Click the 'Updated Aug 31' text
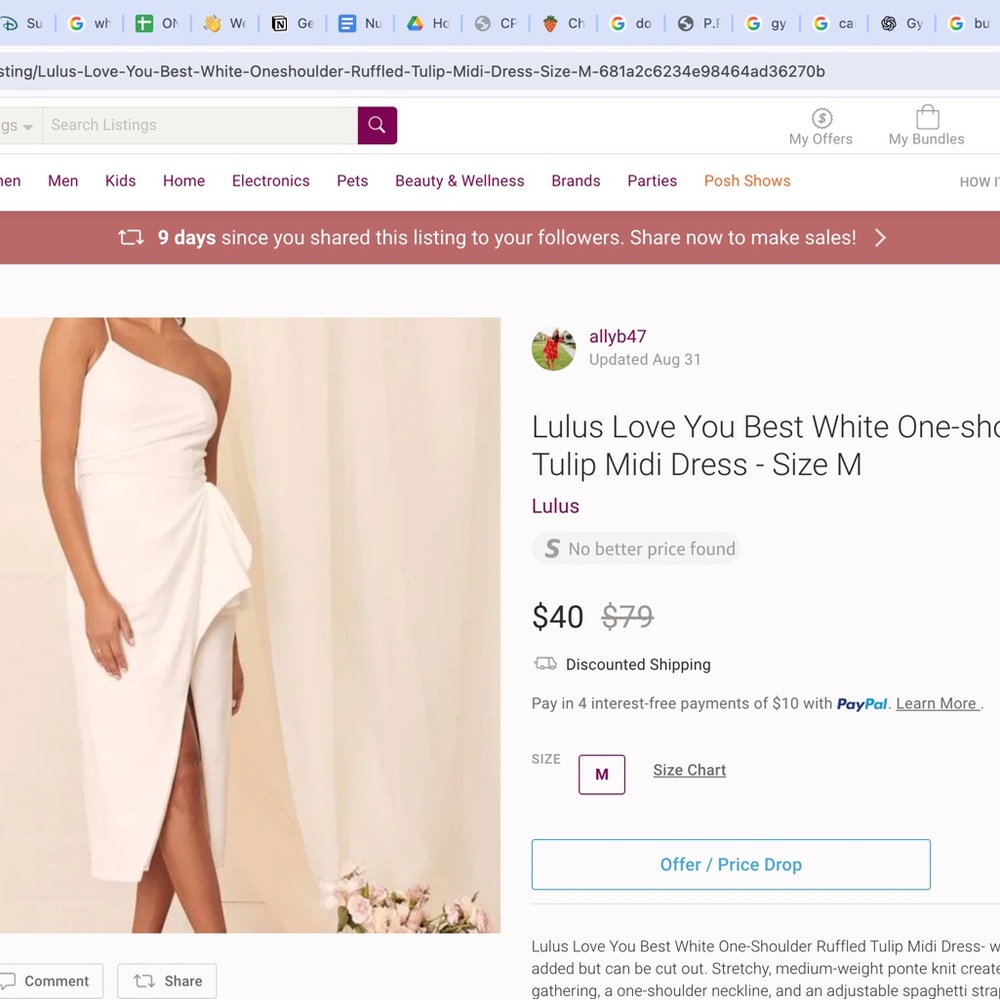This screenshot has height=1000, width=1000. 645,360
